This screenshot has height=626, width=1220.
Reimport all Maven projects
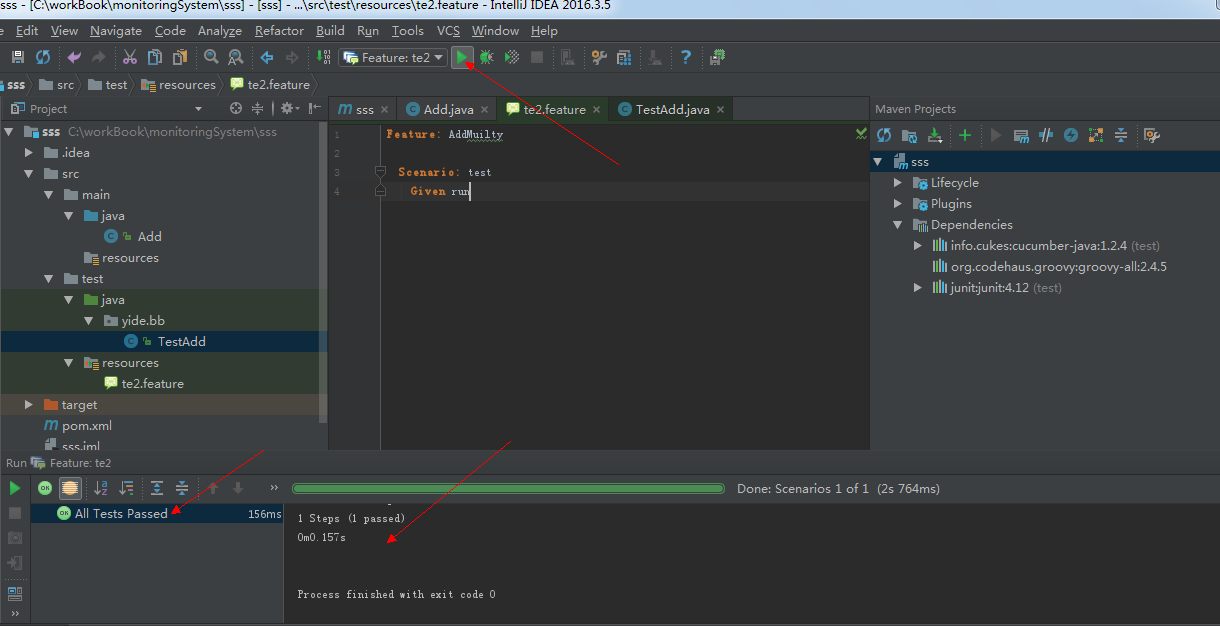(884, 135)
